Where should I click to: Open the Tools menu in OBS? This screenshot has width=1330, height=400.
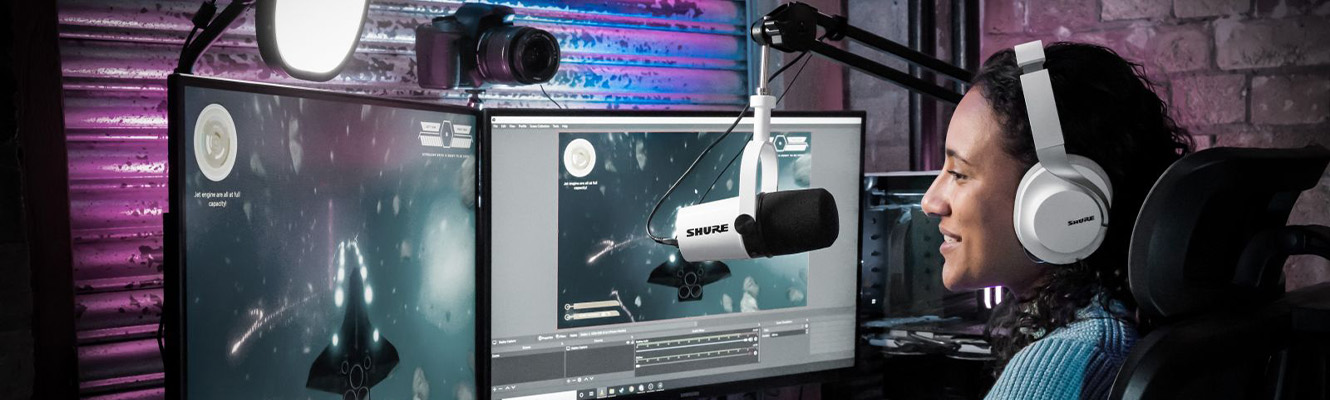point(556,126)
